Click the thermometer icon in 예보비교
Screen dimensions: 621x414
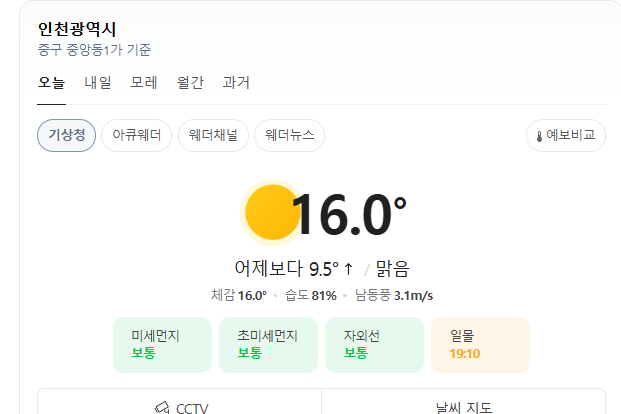point(539,136)
